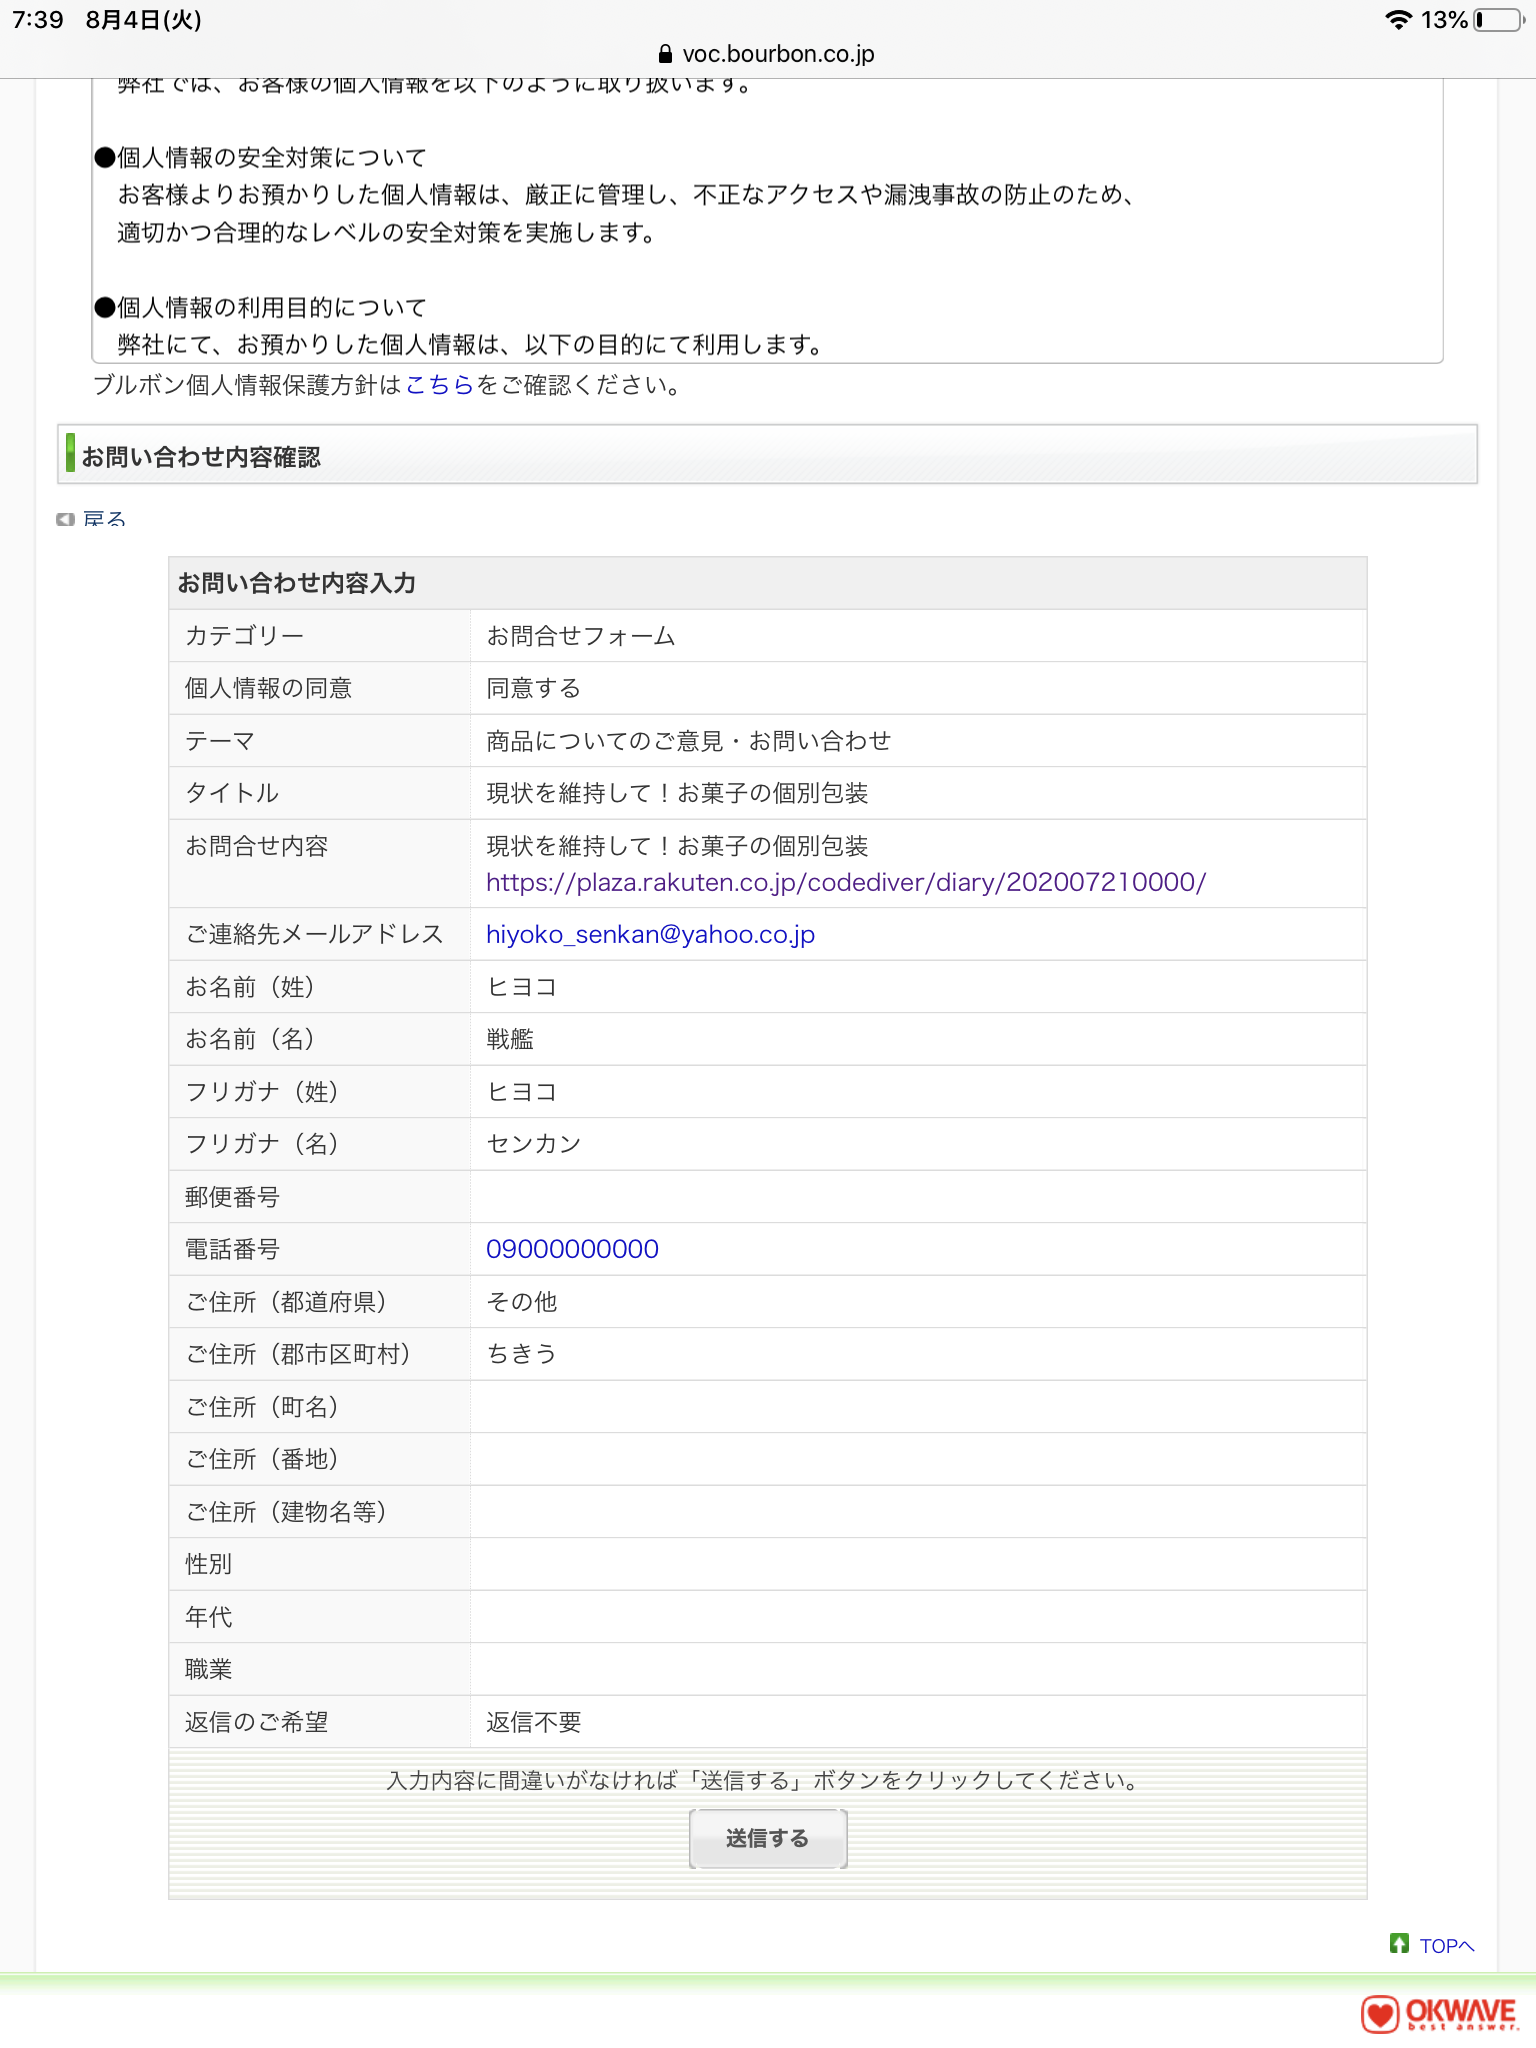The height and width of the screenshot is (2048, 1536).
Task: Tap the 09000000000 phone number link
Action: pos(572,1249)
